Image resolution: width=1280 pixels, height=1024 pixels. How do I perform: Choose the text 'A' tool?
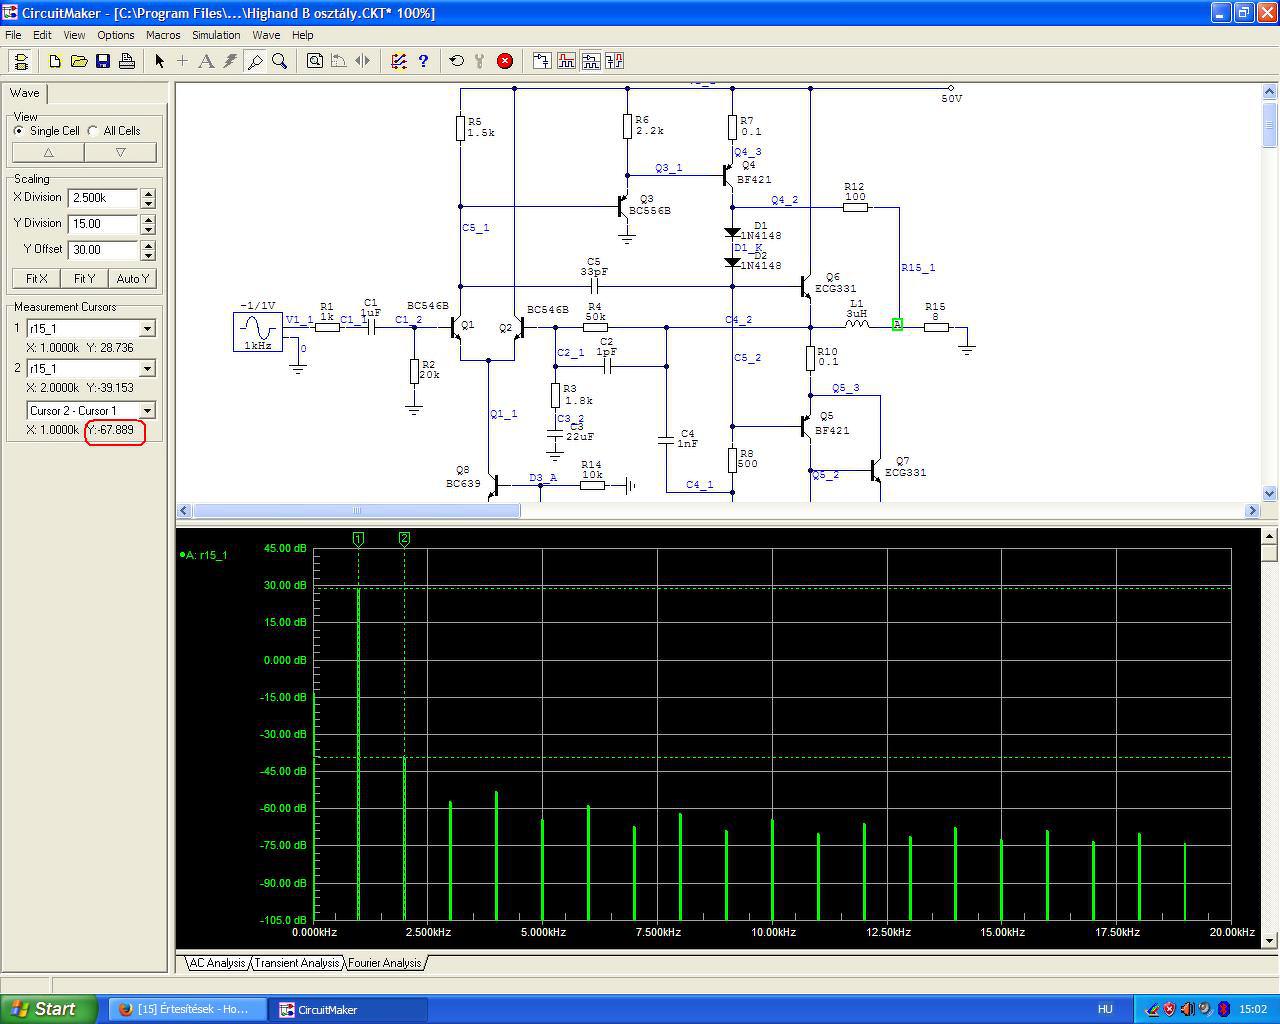(206, 61)
